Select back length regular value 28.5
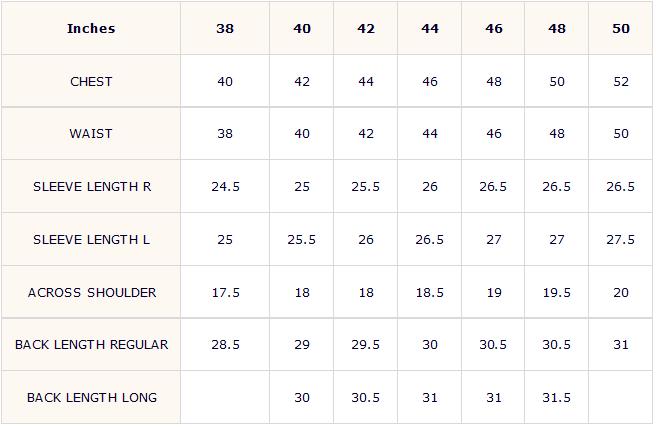The width and height of the screenshot is (656, 427). 225,345
